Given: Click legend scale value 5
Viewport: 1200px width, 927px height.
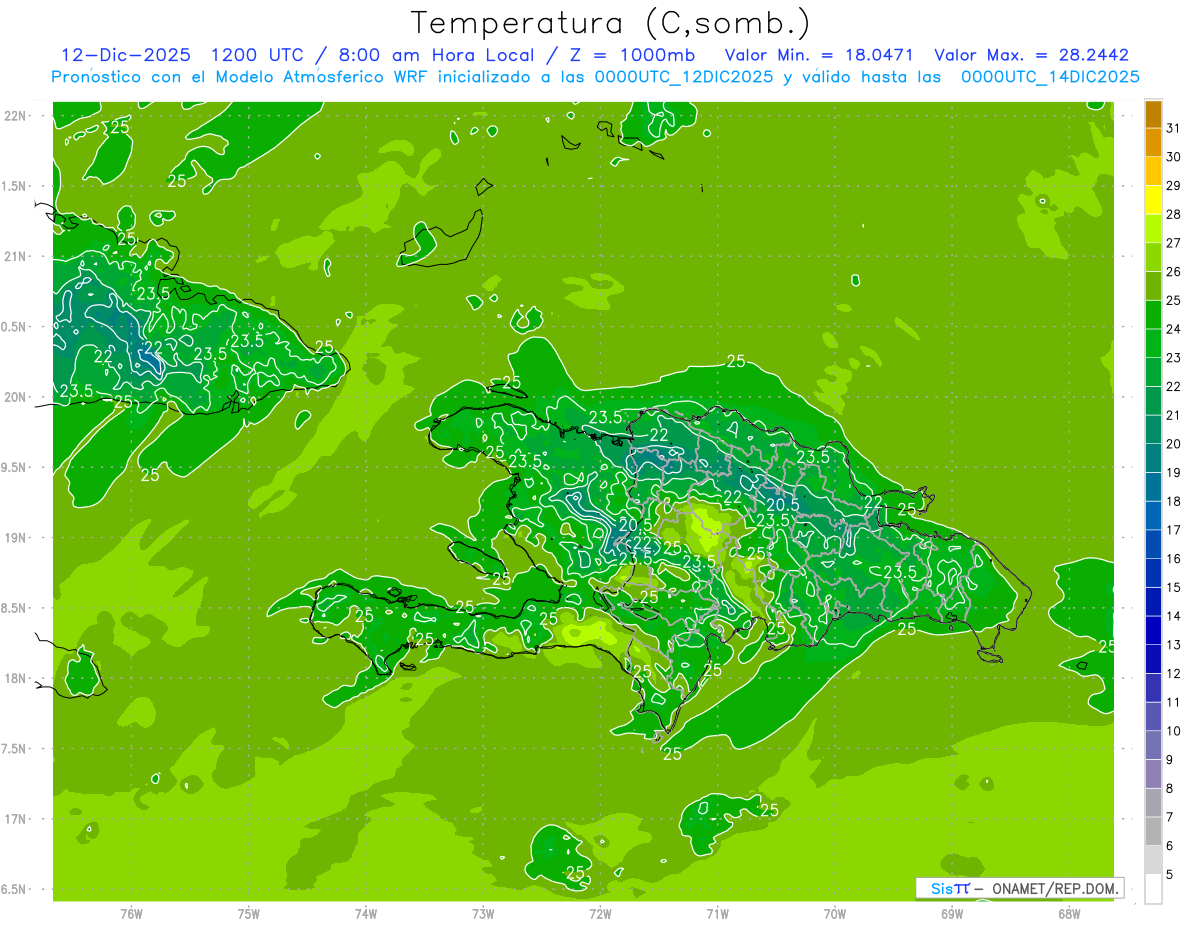Looking at the screenshot, I should click(1171, 875).
